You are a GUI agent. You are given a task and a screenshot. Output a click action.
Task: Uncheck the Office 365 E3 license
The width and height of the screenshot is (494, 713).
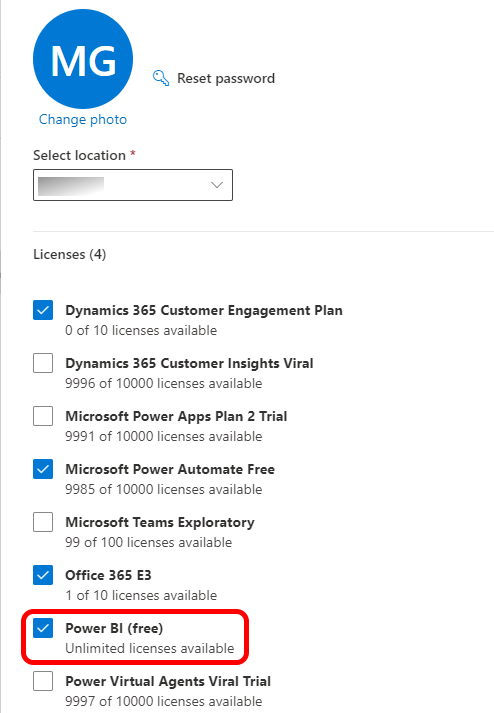[43, 575]
